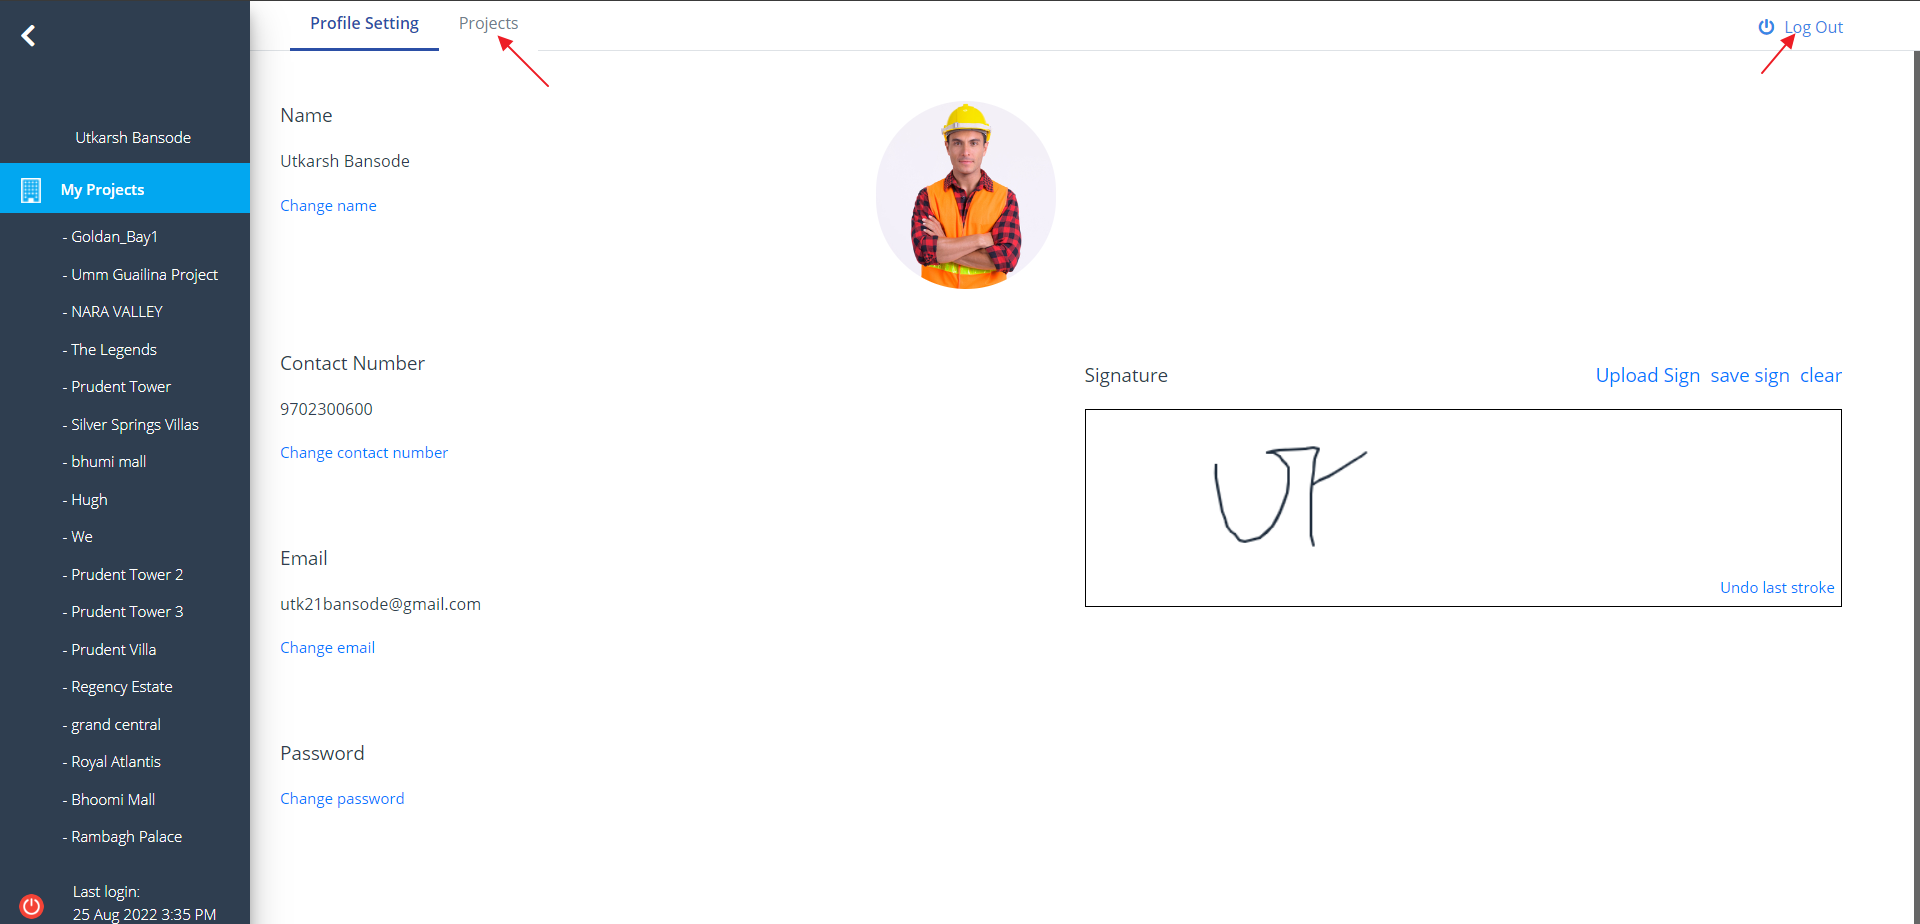Click Upload Sign button
Image resolution: width=1920 pixels, height=924 pixels.
pos(1647,376)
